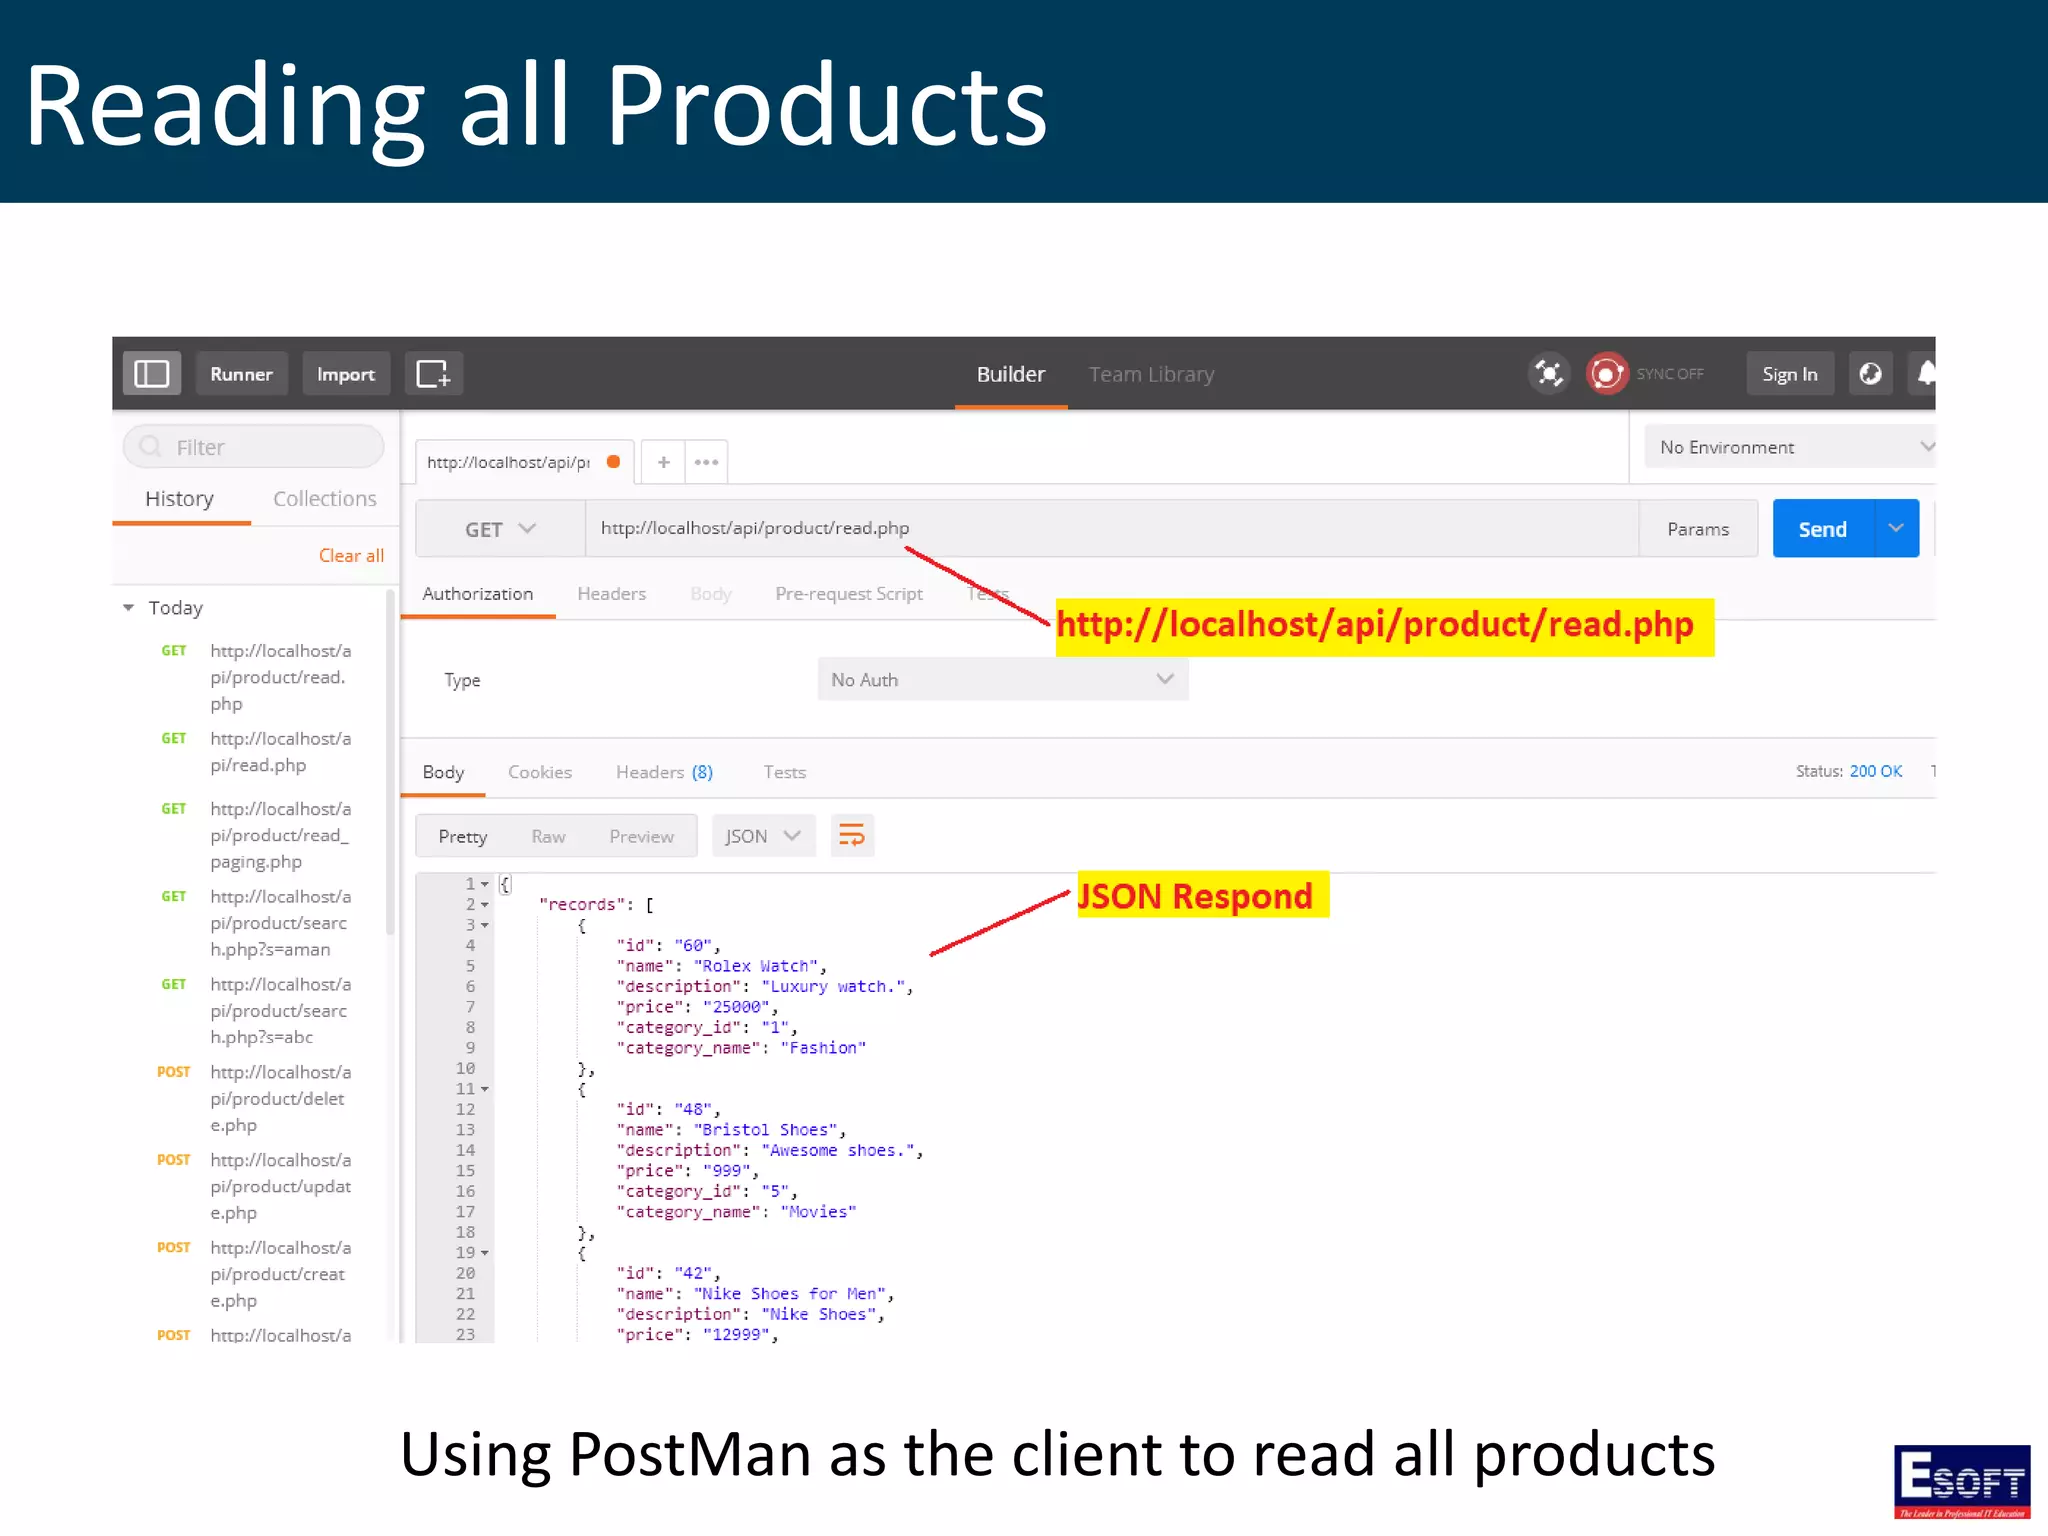Select the Preview view mode
Viewport: 2048px width, 1536px height.
coord(641,836)
